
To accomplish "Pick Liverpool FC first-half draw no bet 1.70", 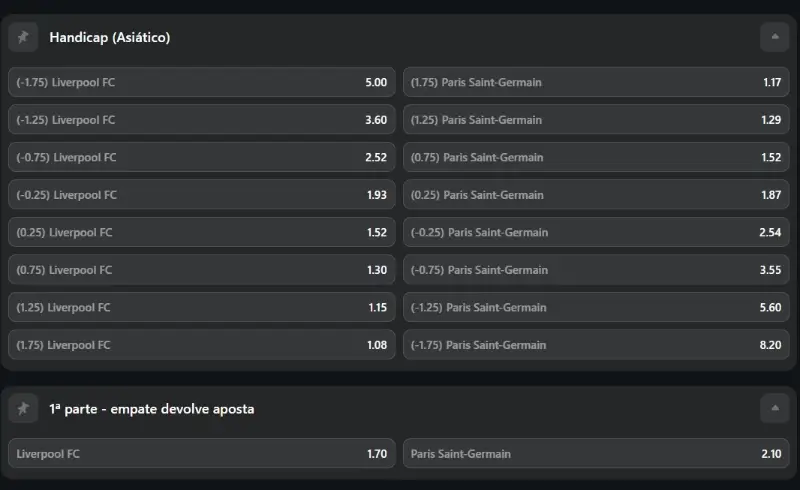I will (202, 454).
